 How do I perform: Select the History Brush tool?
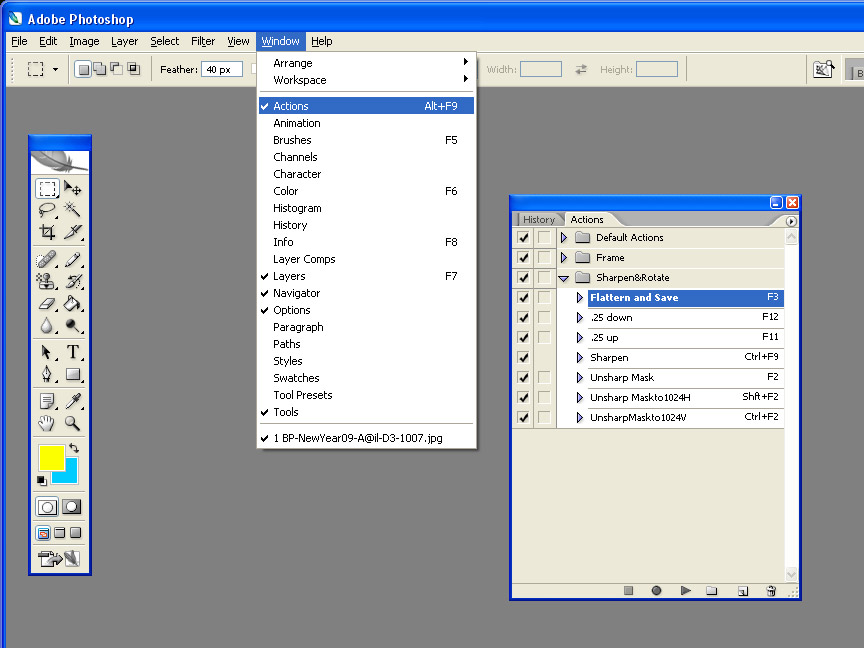[73, 281]
